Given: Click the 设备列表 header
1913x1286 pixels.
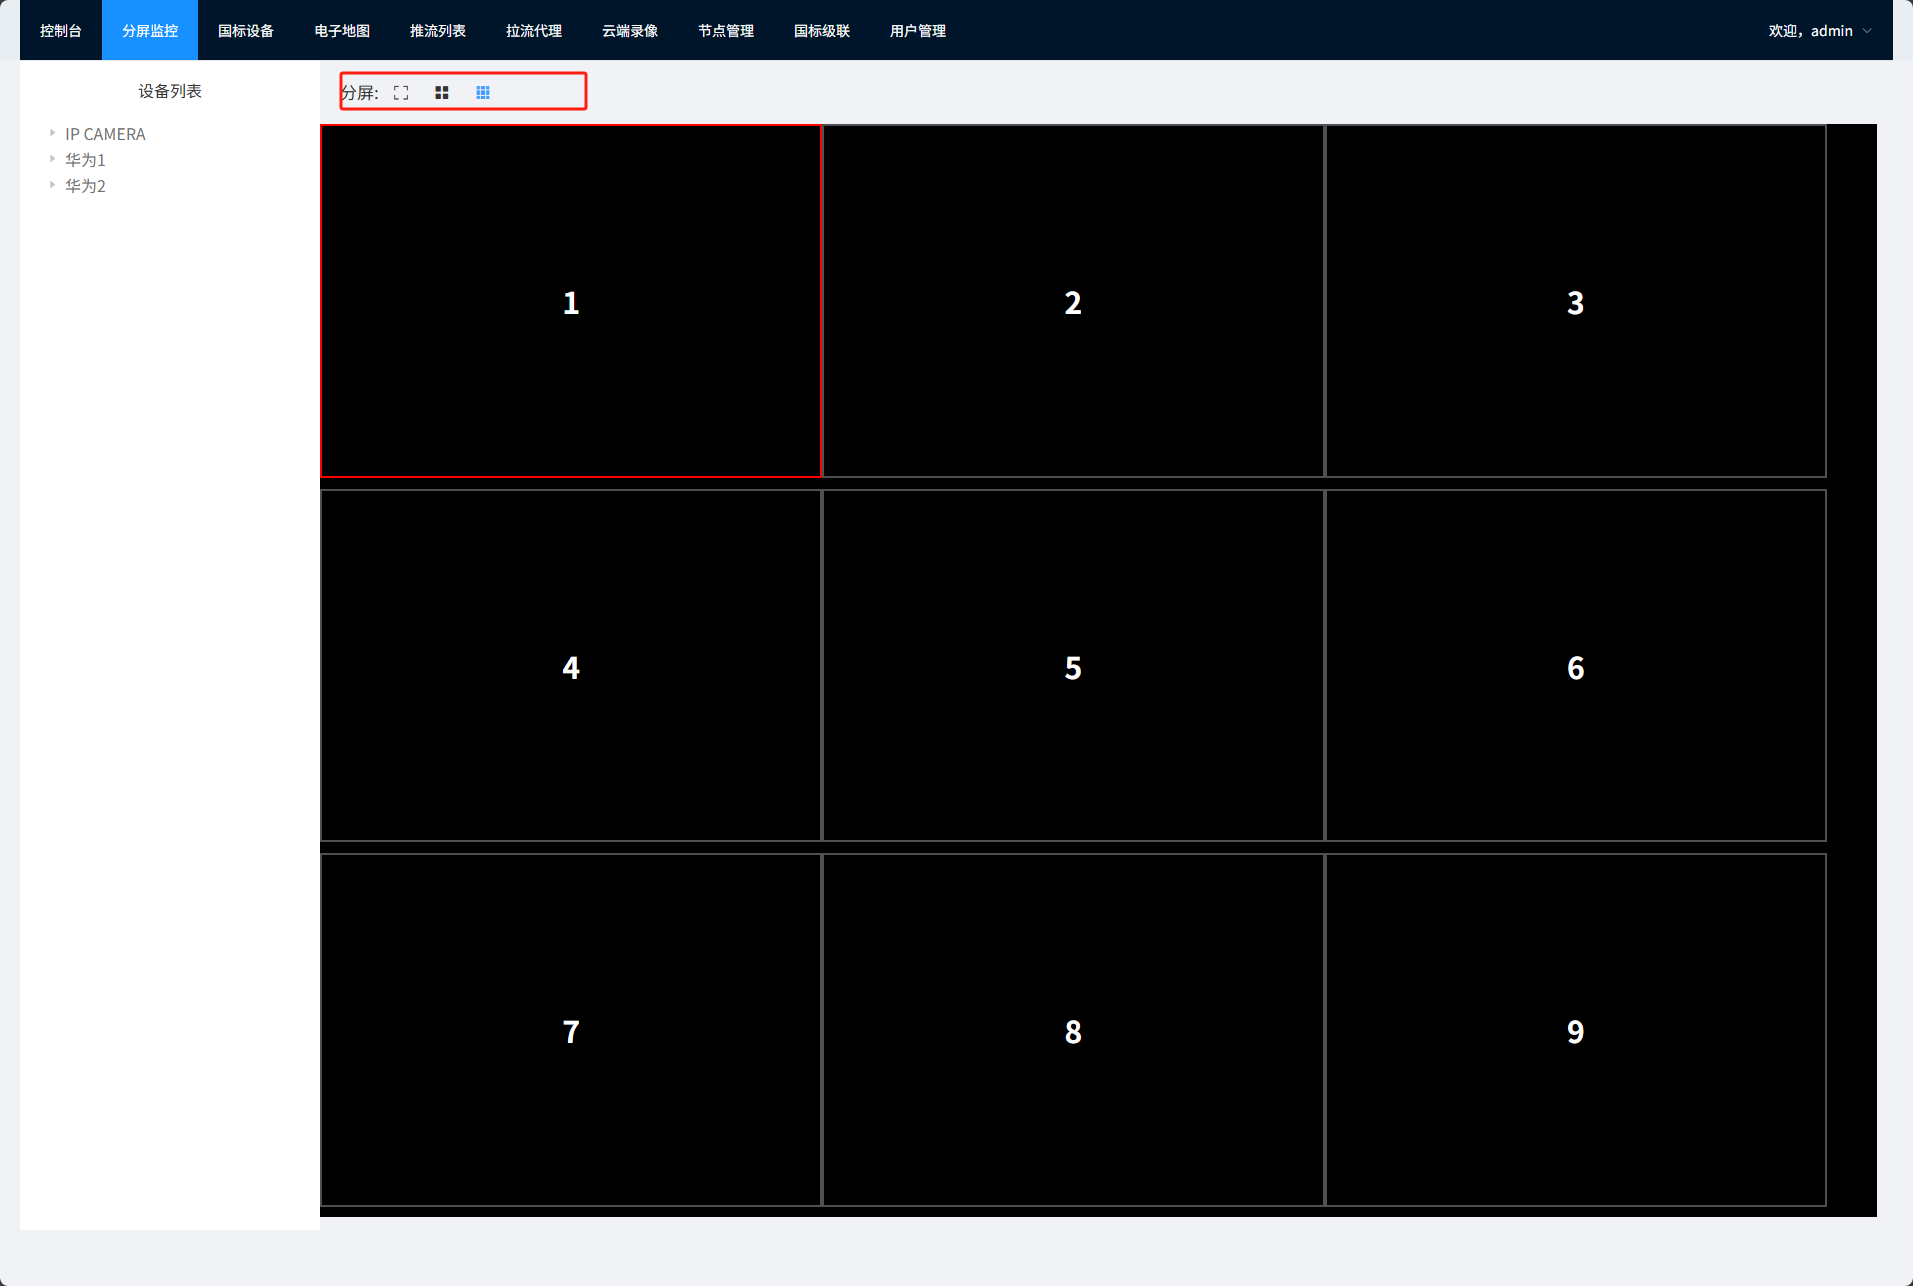Looking at the screenshot, I should pos(170,91).
